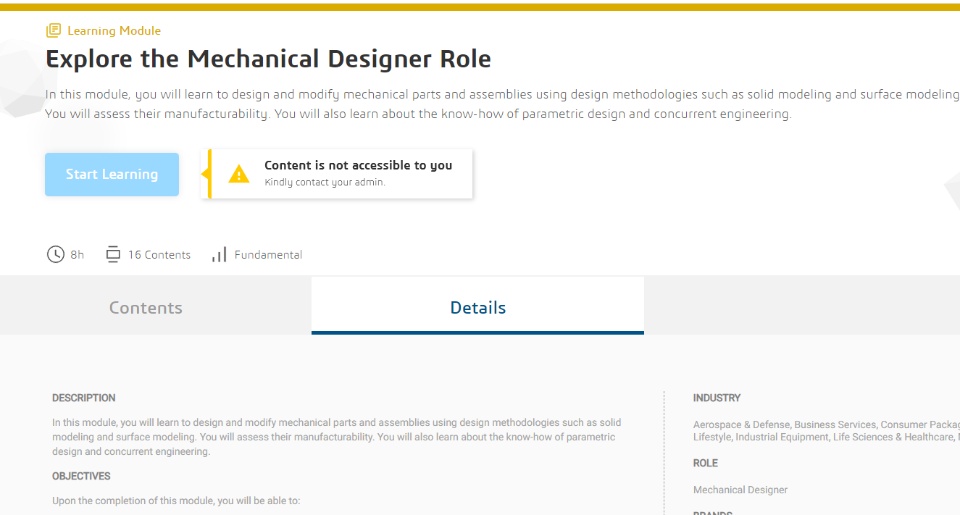Click the OBJECTIVES heading
The image size is (960, 515).
[x=81, y=476]
